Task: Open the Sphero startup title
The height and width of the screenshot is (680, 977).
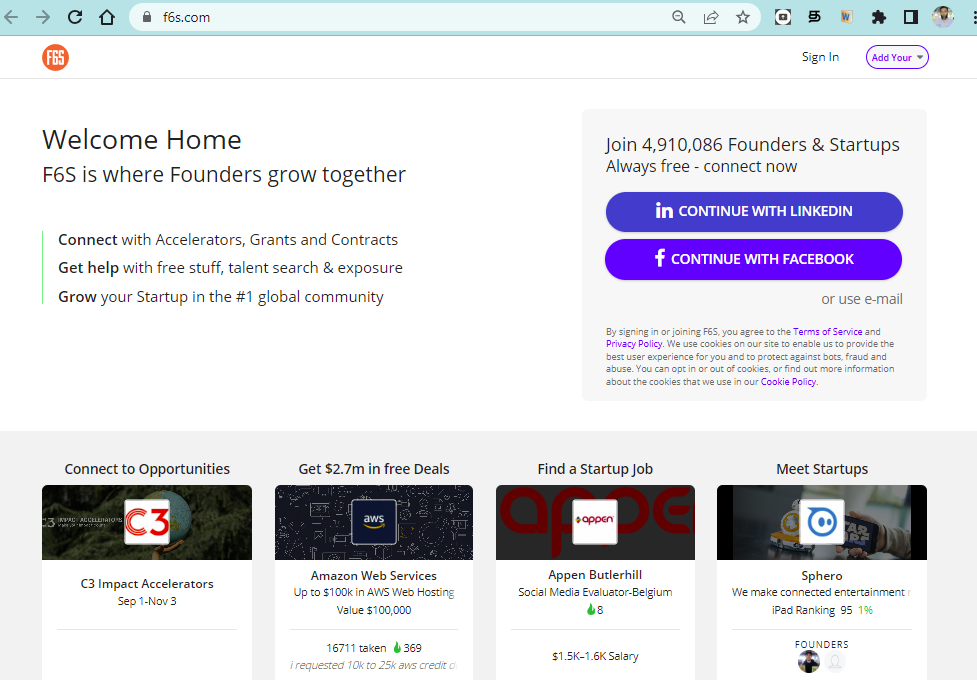Action: pos(822,576)
